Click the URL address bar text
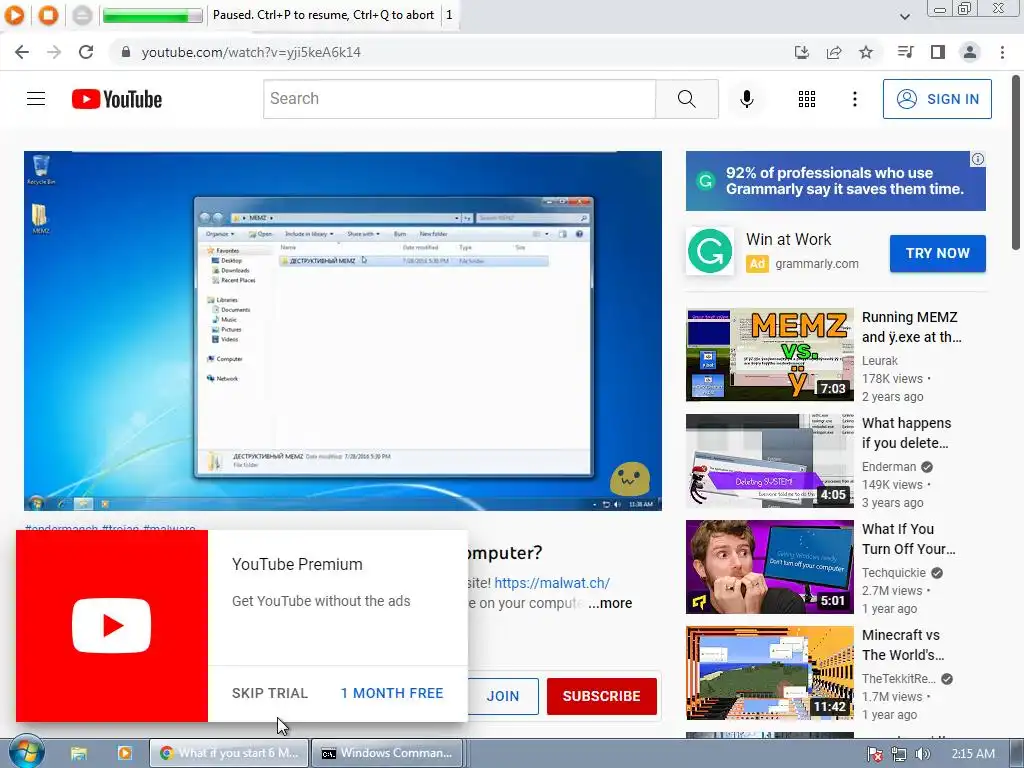This screenshot has width=1024, height=768. click(251, 52)
